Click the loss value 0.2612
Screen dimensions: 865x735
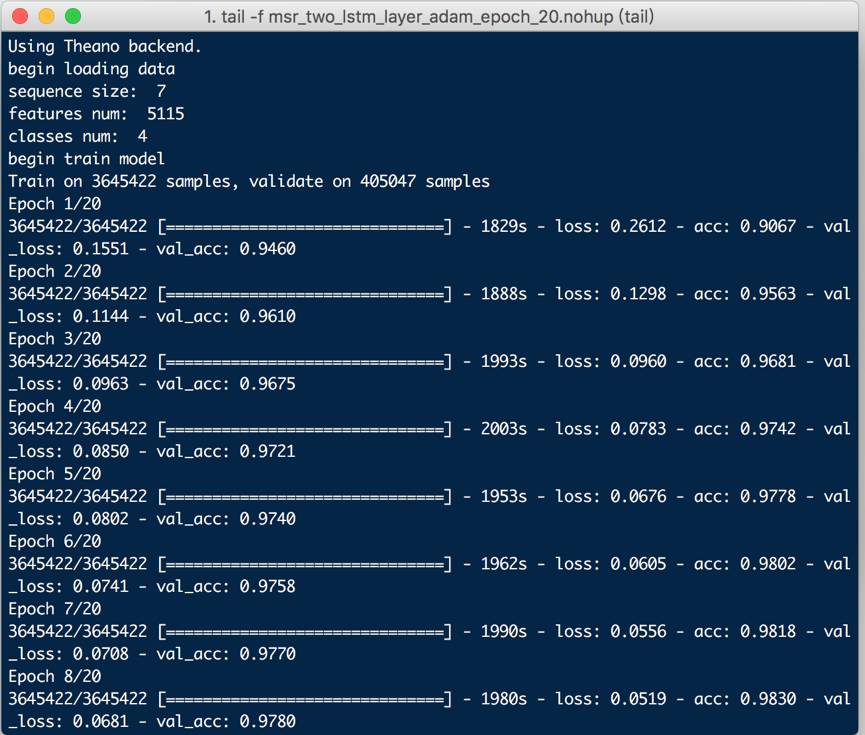[638, 226]
